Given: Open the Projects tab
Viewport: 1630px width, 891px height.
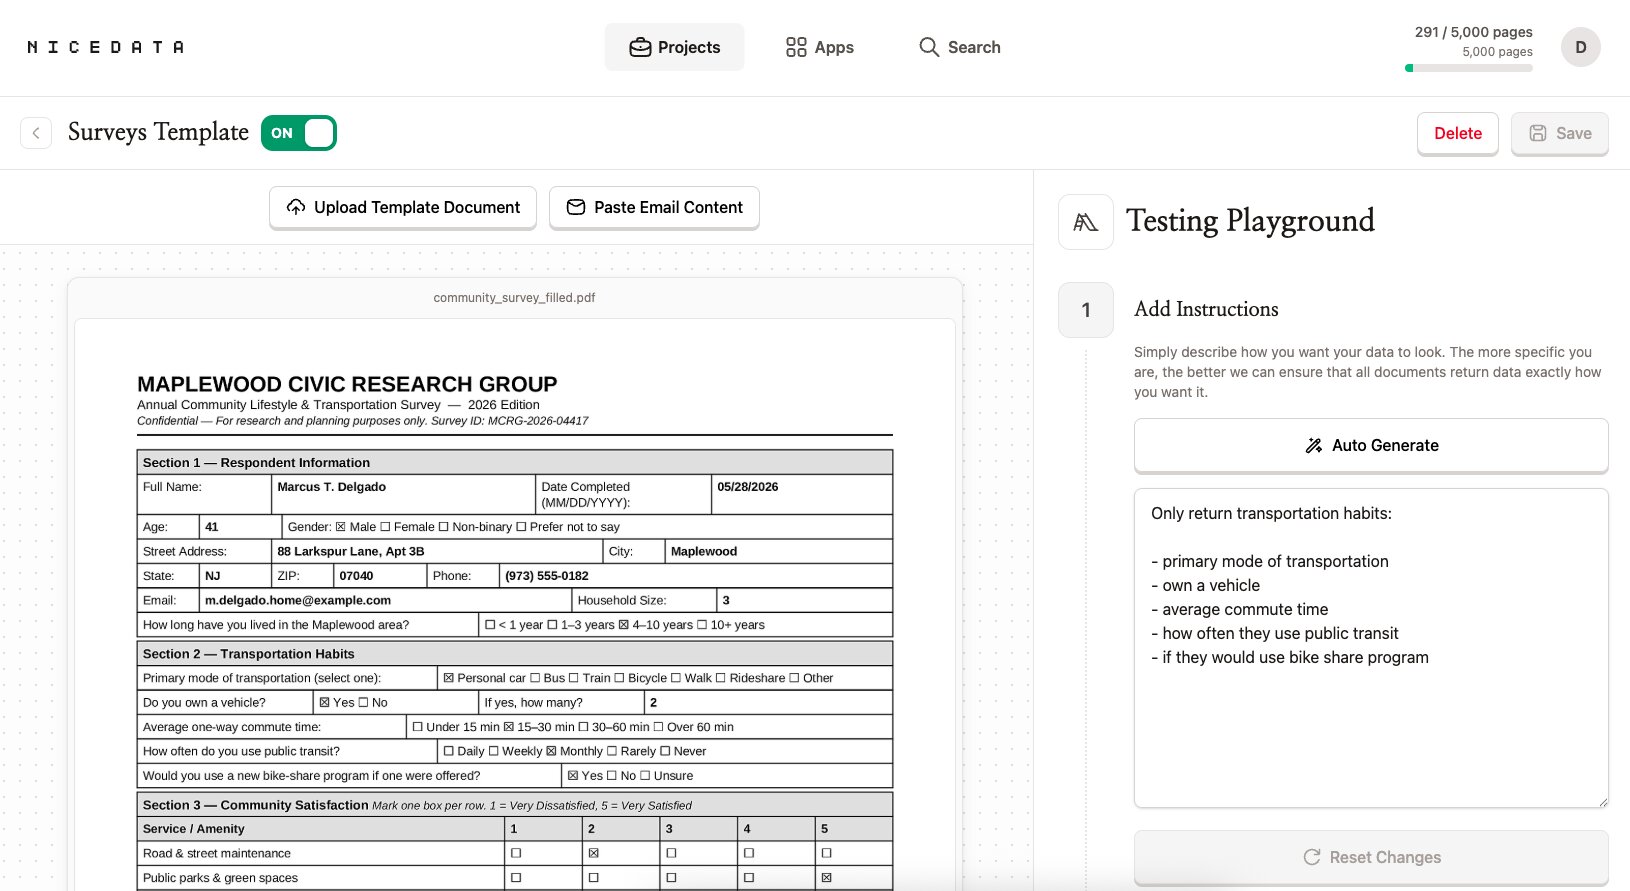Looking at the screenshot, I should click(674, 47).
